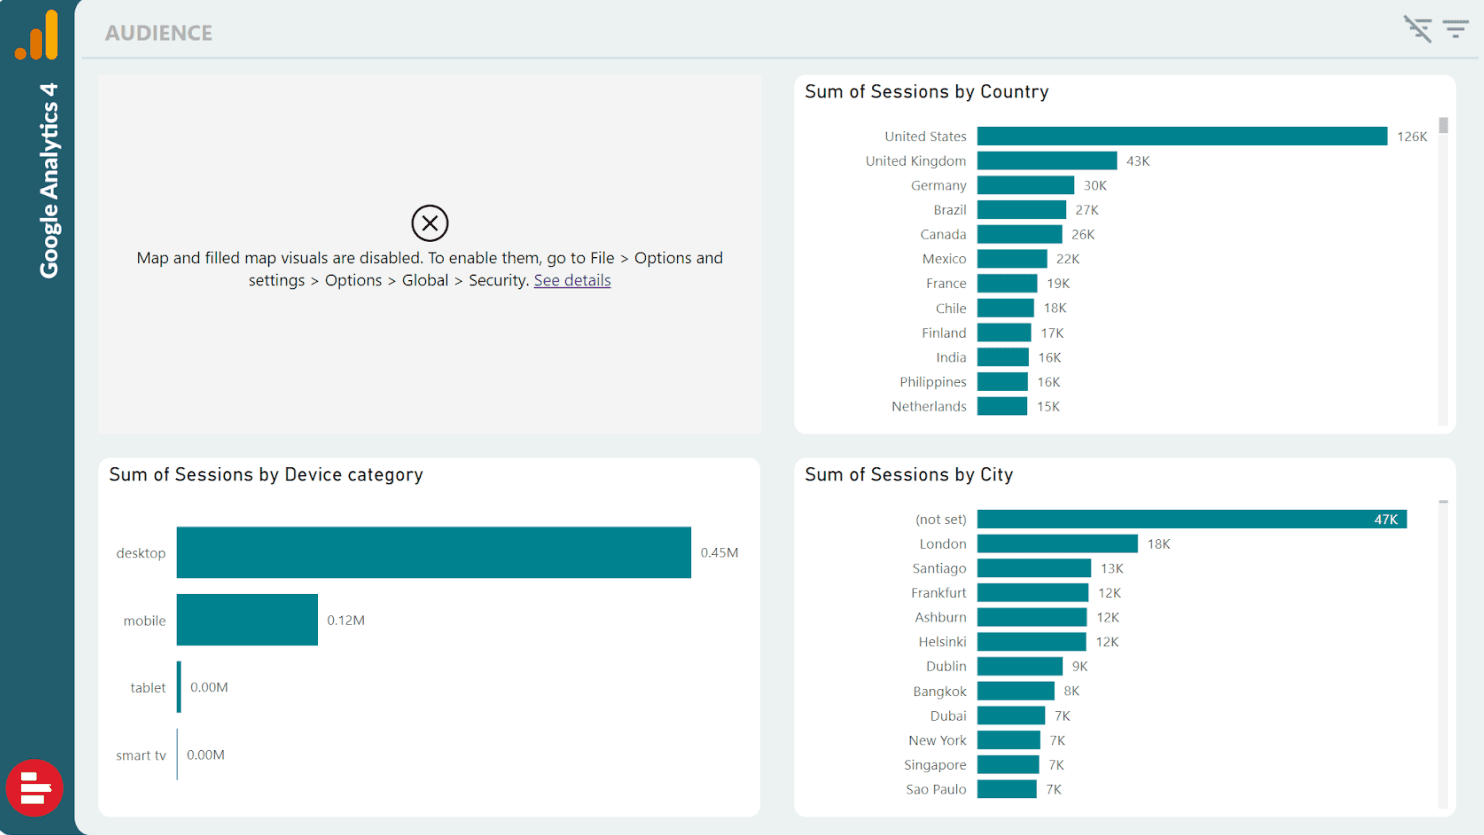Screen dimensions: 1484x835
Task: Click the Country chart scrollbar thumb
Action: (x=1443, y=126)
